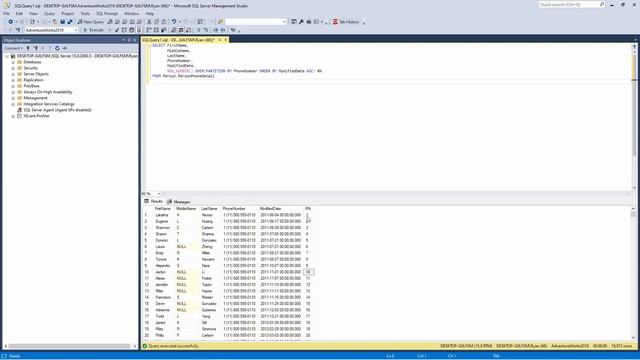Open the Help menu
Viewport: 640px width, 360px height.
150,13
